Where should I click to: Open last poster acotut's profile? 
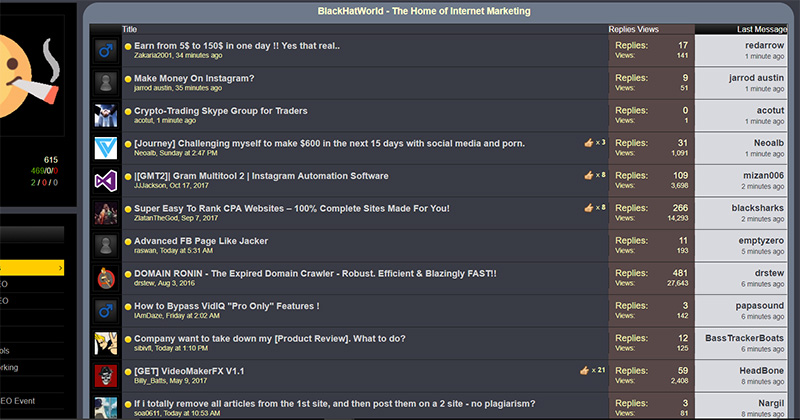click(770, 110)
